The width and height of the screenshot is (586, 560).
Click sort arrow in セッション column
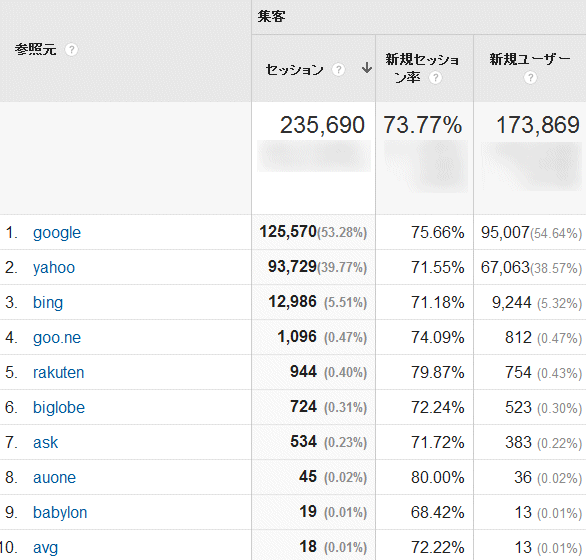click(367, 68)
